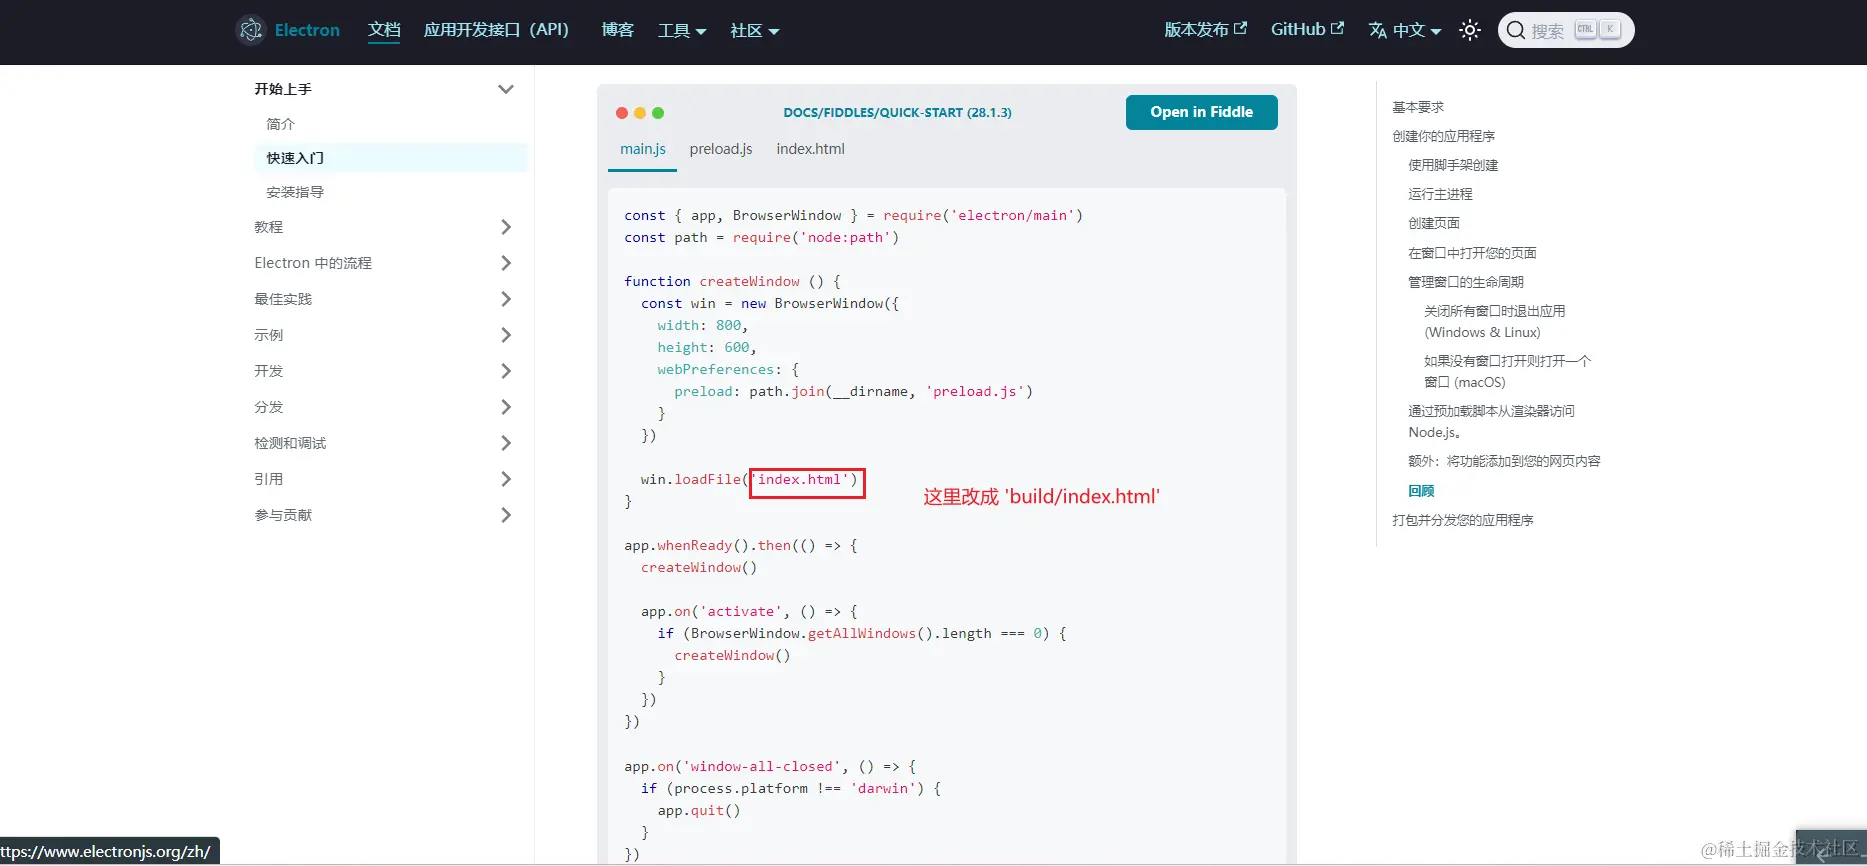Expand the 参与贡献 sidebar category
The height and width of the screenshot is (866, 1867).
pyautogui.click(x=506, y=515)
